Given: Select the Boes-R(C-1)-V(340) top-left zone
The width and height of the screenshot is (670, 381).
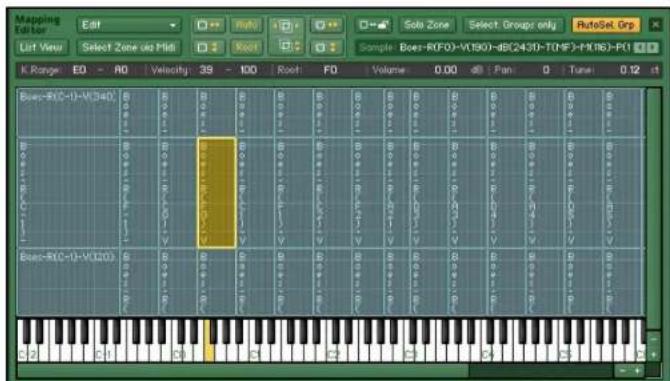Looking at the screenshot, I should click(x=68, y=113).
